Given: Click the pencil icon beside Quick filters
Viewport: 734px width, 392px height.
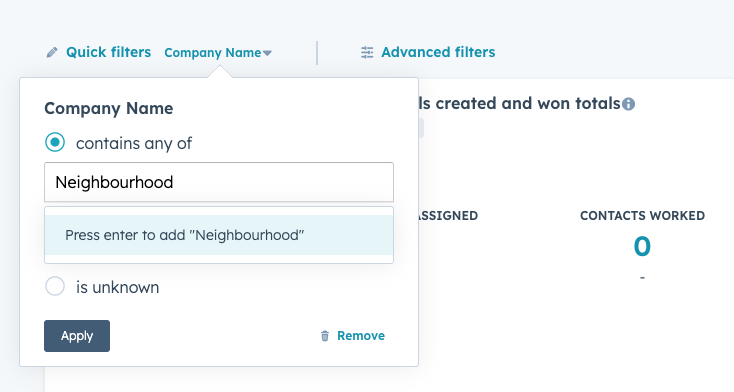Looking at the screenshot, I should (52, 52).
